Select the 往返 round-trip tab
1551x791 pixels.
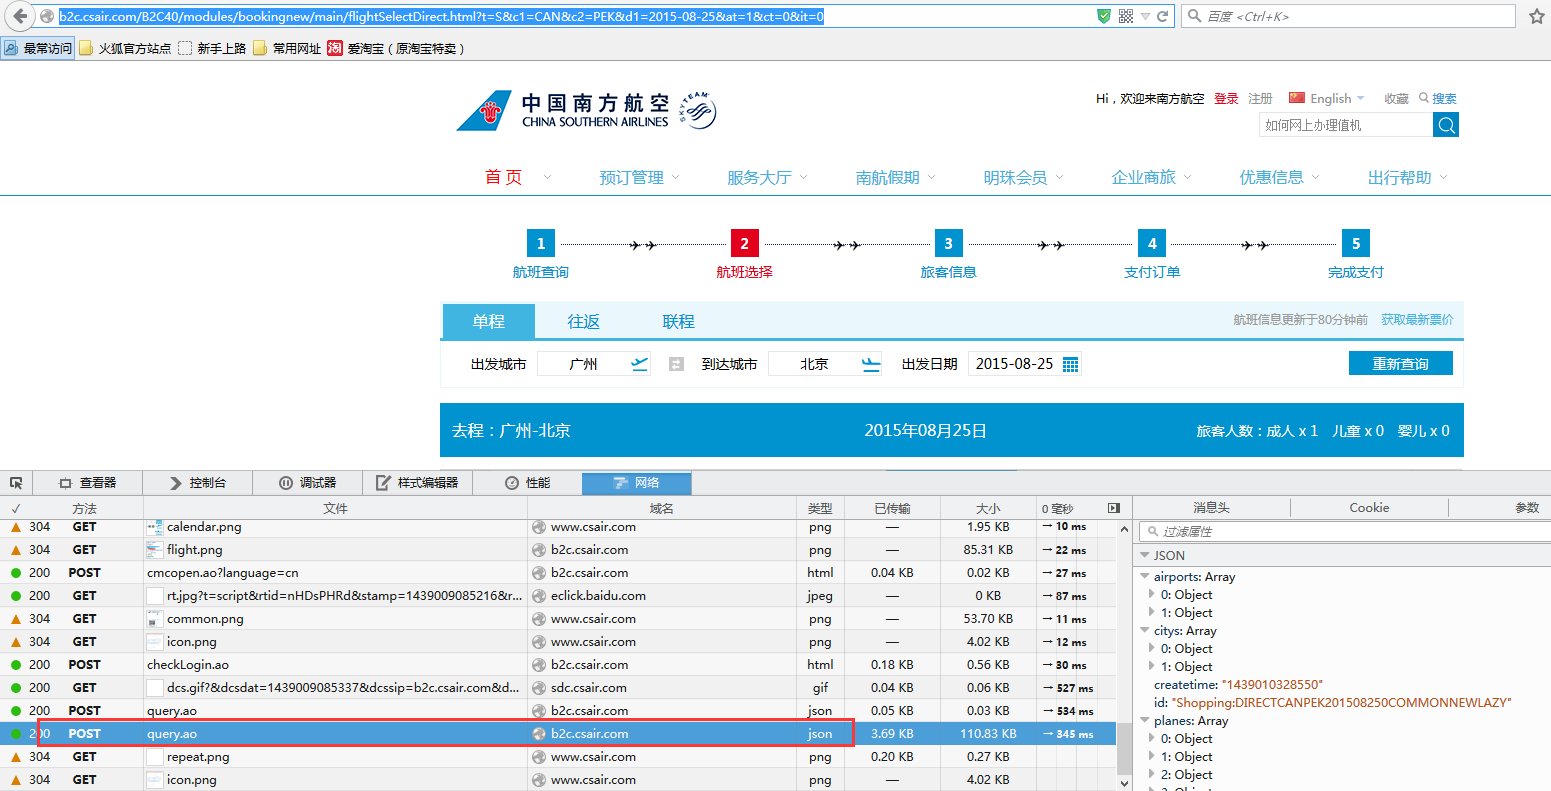(584, 321)
